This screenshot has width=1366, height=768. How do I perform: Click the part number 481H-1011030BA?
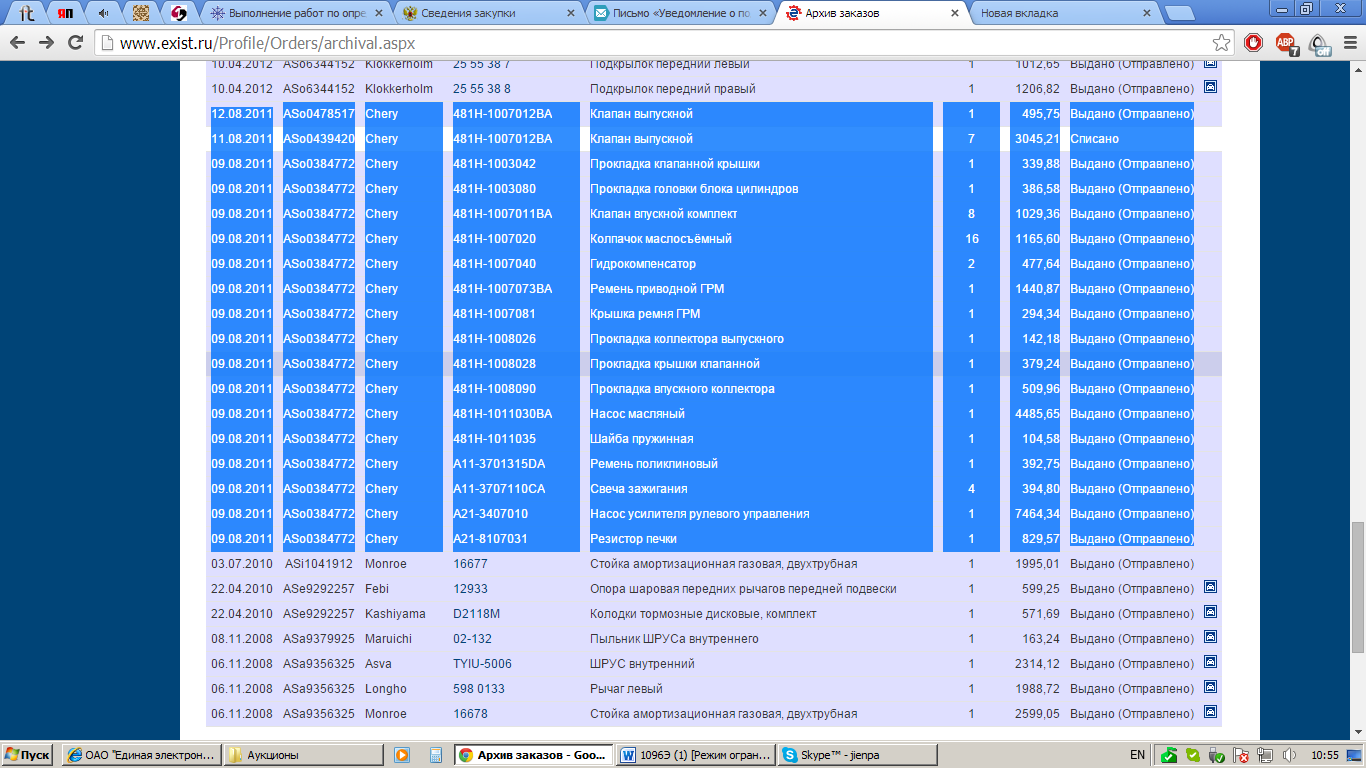(502, 413)
